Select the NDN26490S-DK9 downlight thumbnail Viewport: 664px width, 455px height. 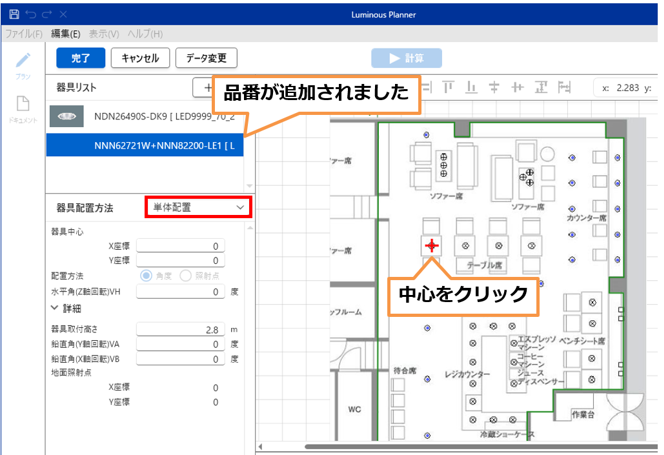(x=67, y=117)
